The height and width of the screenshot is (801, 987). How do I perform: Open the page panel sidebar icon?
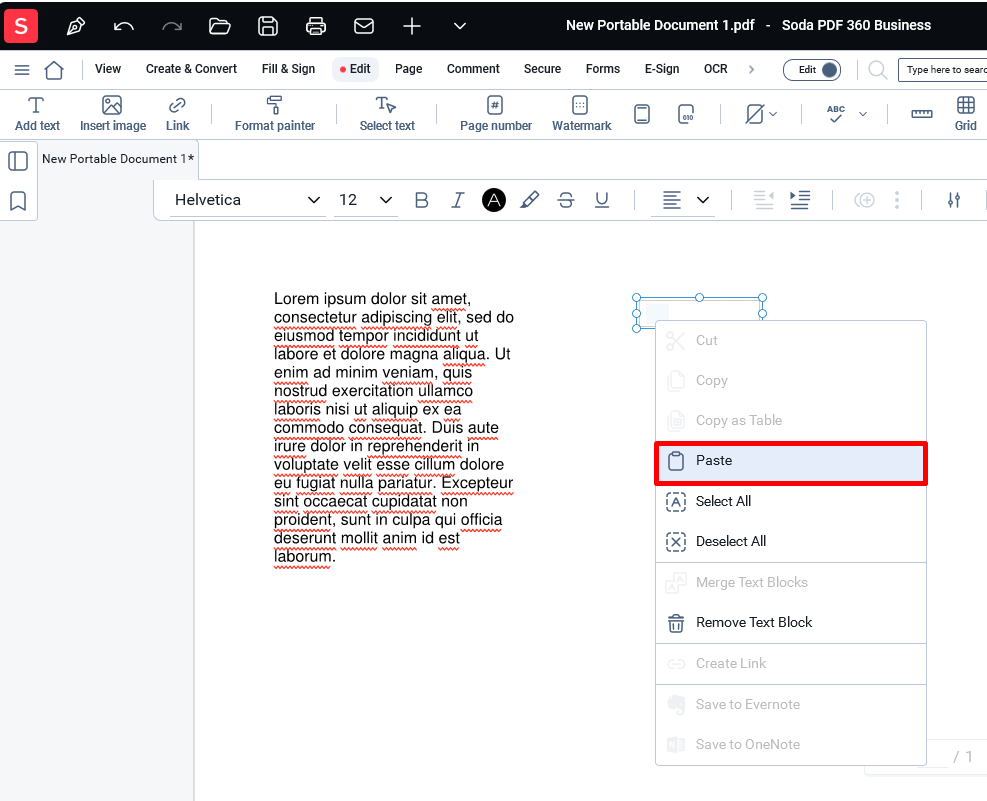pos(18,161)
